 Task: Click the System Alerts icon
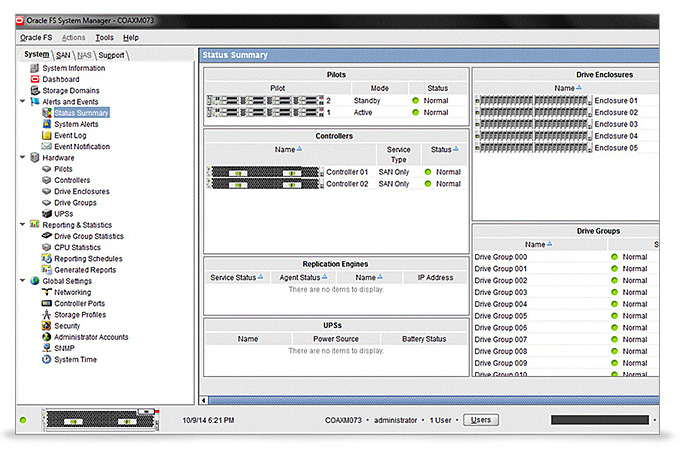click(47, 124)
